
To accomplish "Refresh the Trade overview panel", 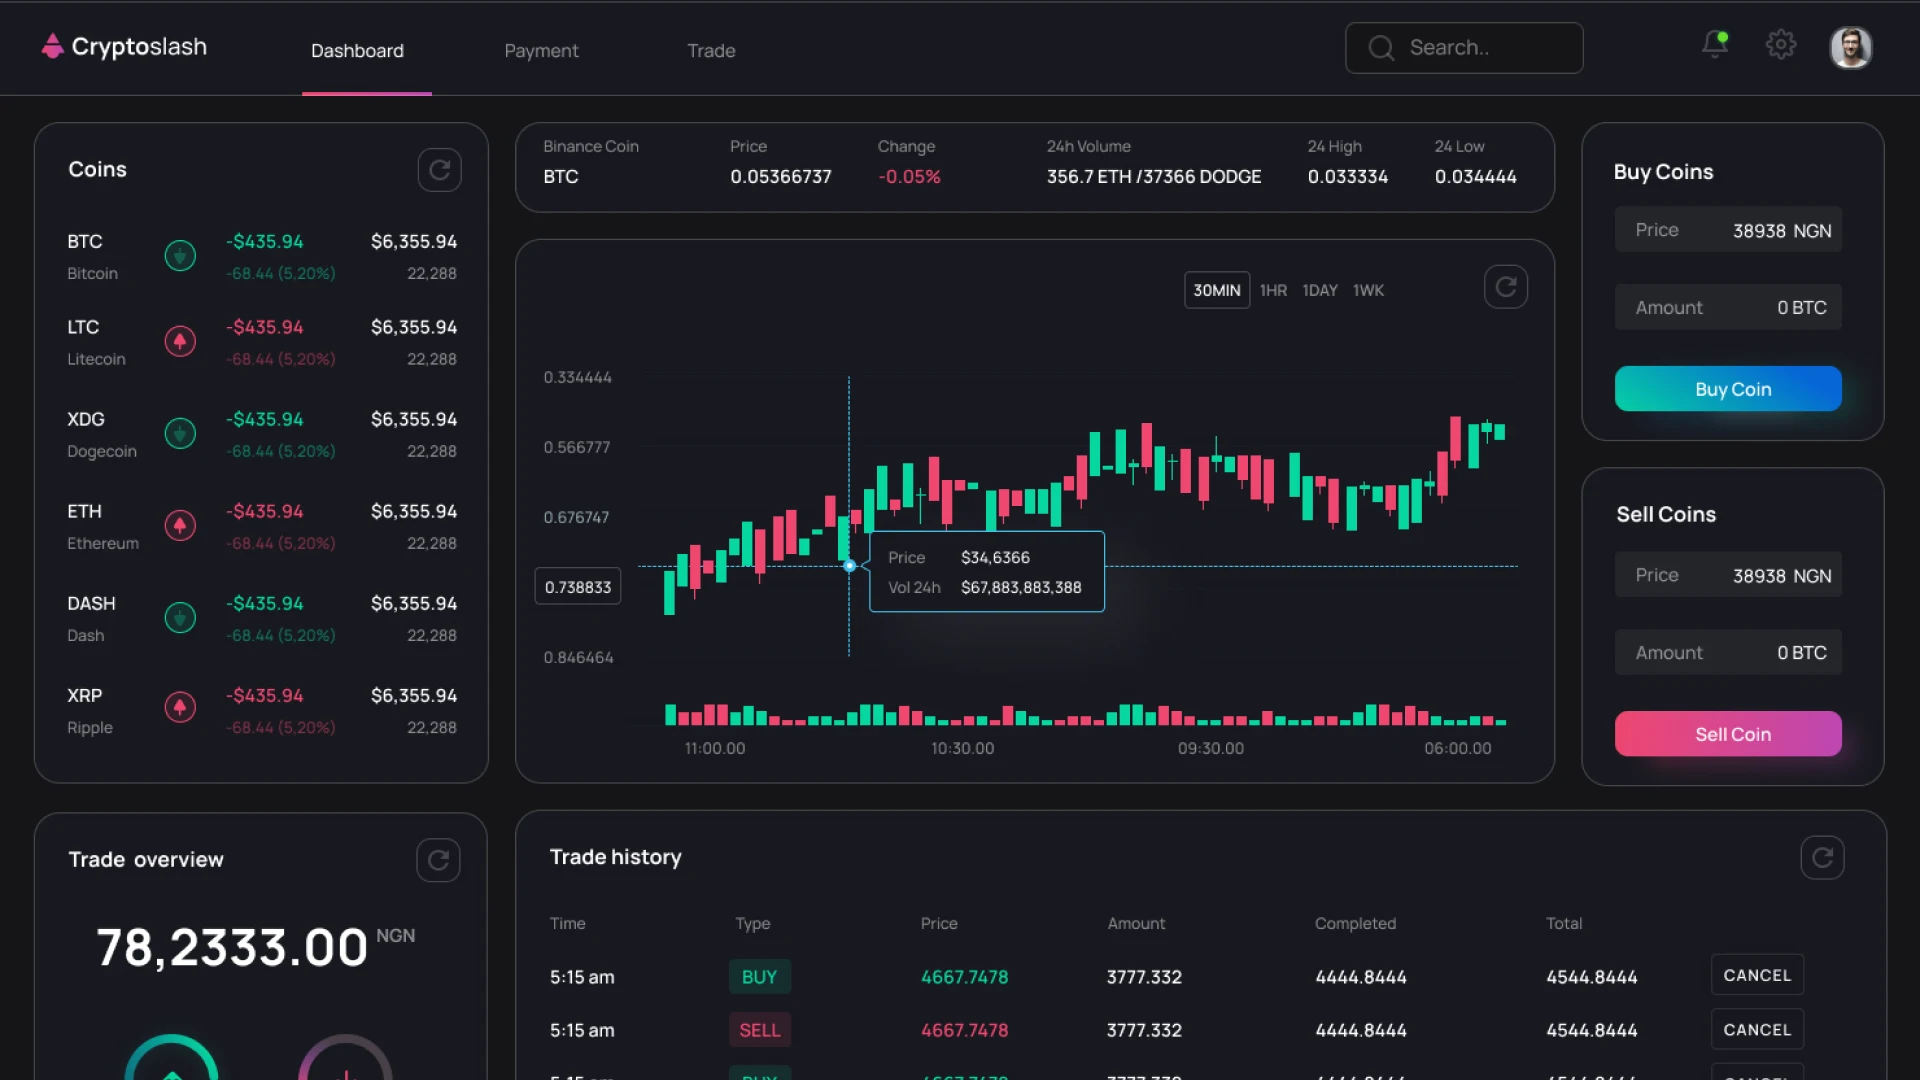I will (x=438, y=860).
